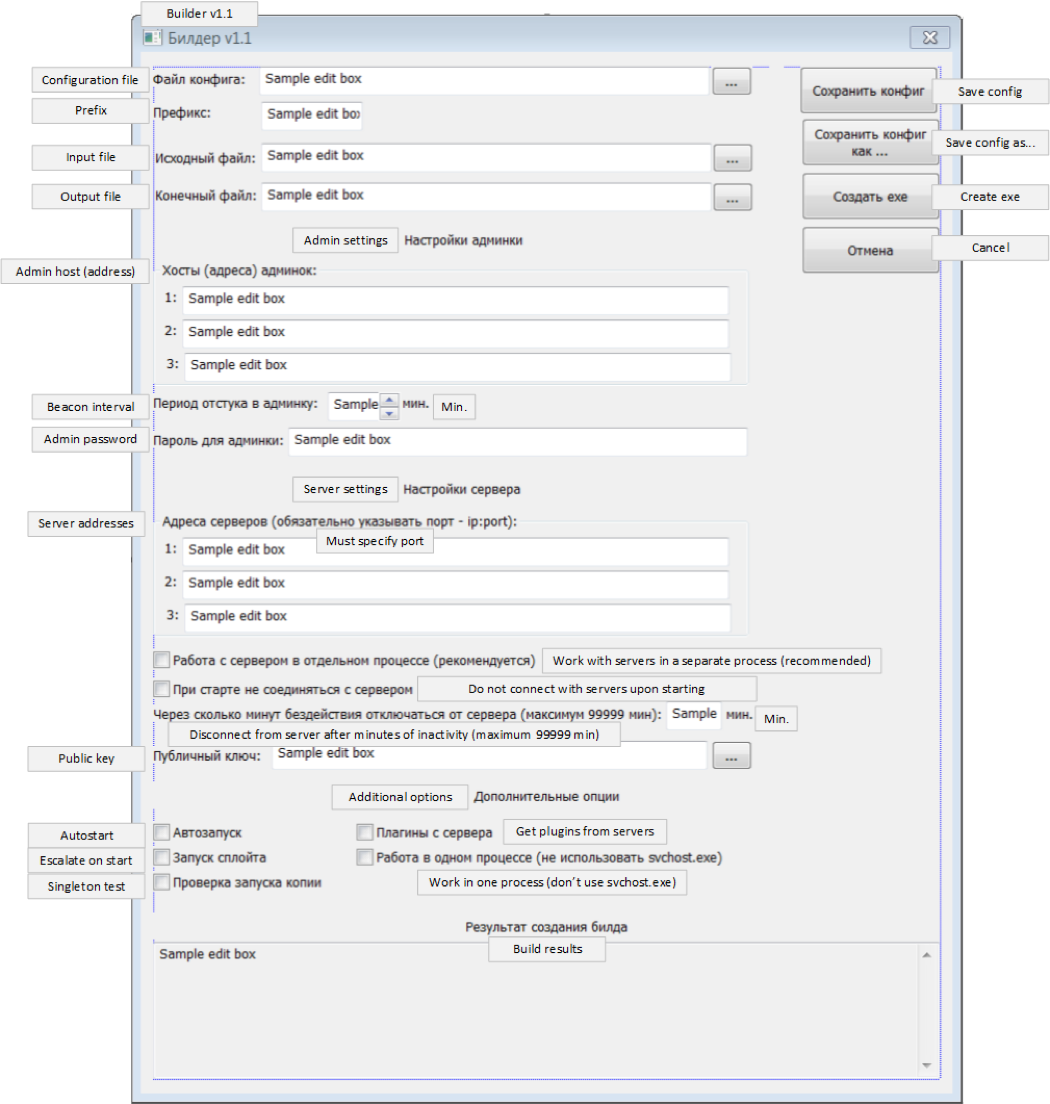Click the browse button next to Конечный файл

[x=732, y=198]
